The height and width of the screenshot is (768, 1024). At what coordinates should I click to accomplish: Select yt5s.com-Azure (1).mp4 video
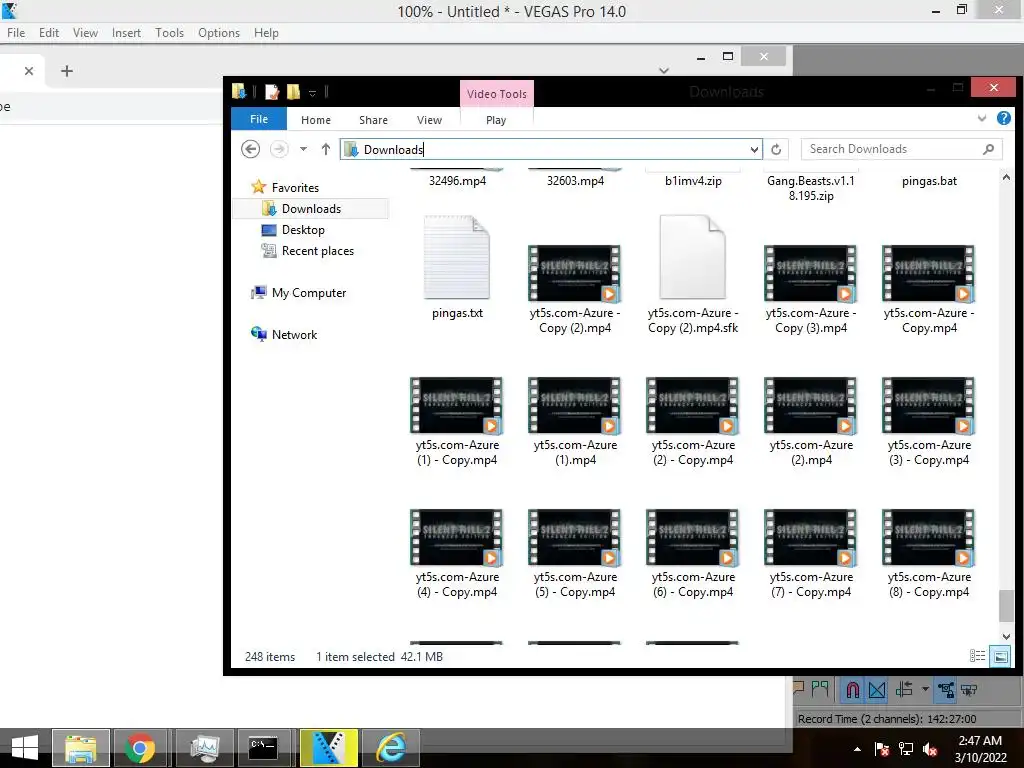(575, 406)
